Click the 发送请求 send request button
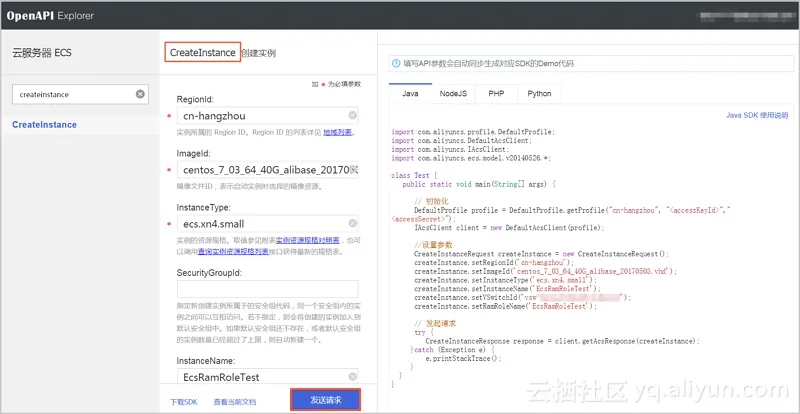Image resolution: width=800 pixels, height=414 pixels. (x=326, y=400)
